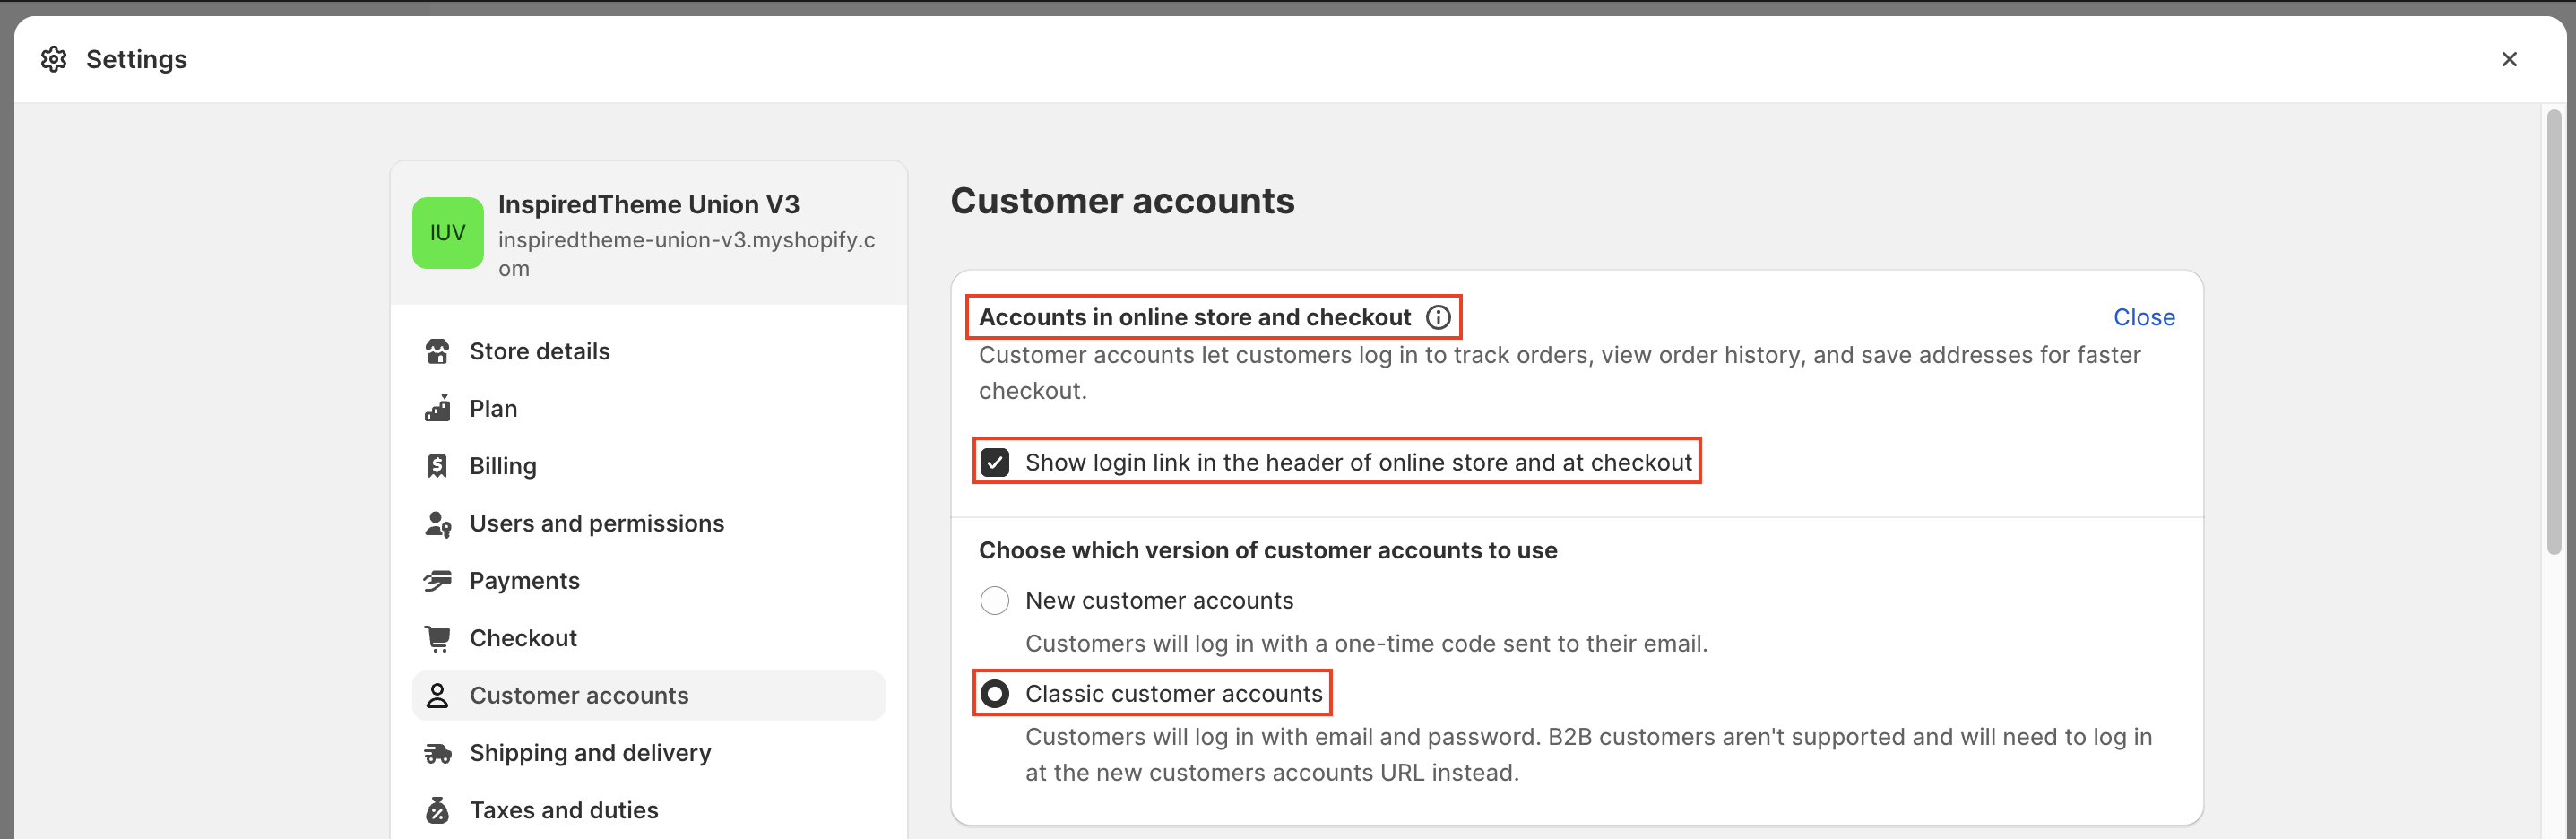Open the Users and permissions page
The height and width of the screenshot is (839, 2576).
tap(596, 523)
